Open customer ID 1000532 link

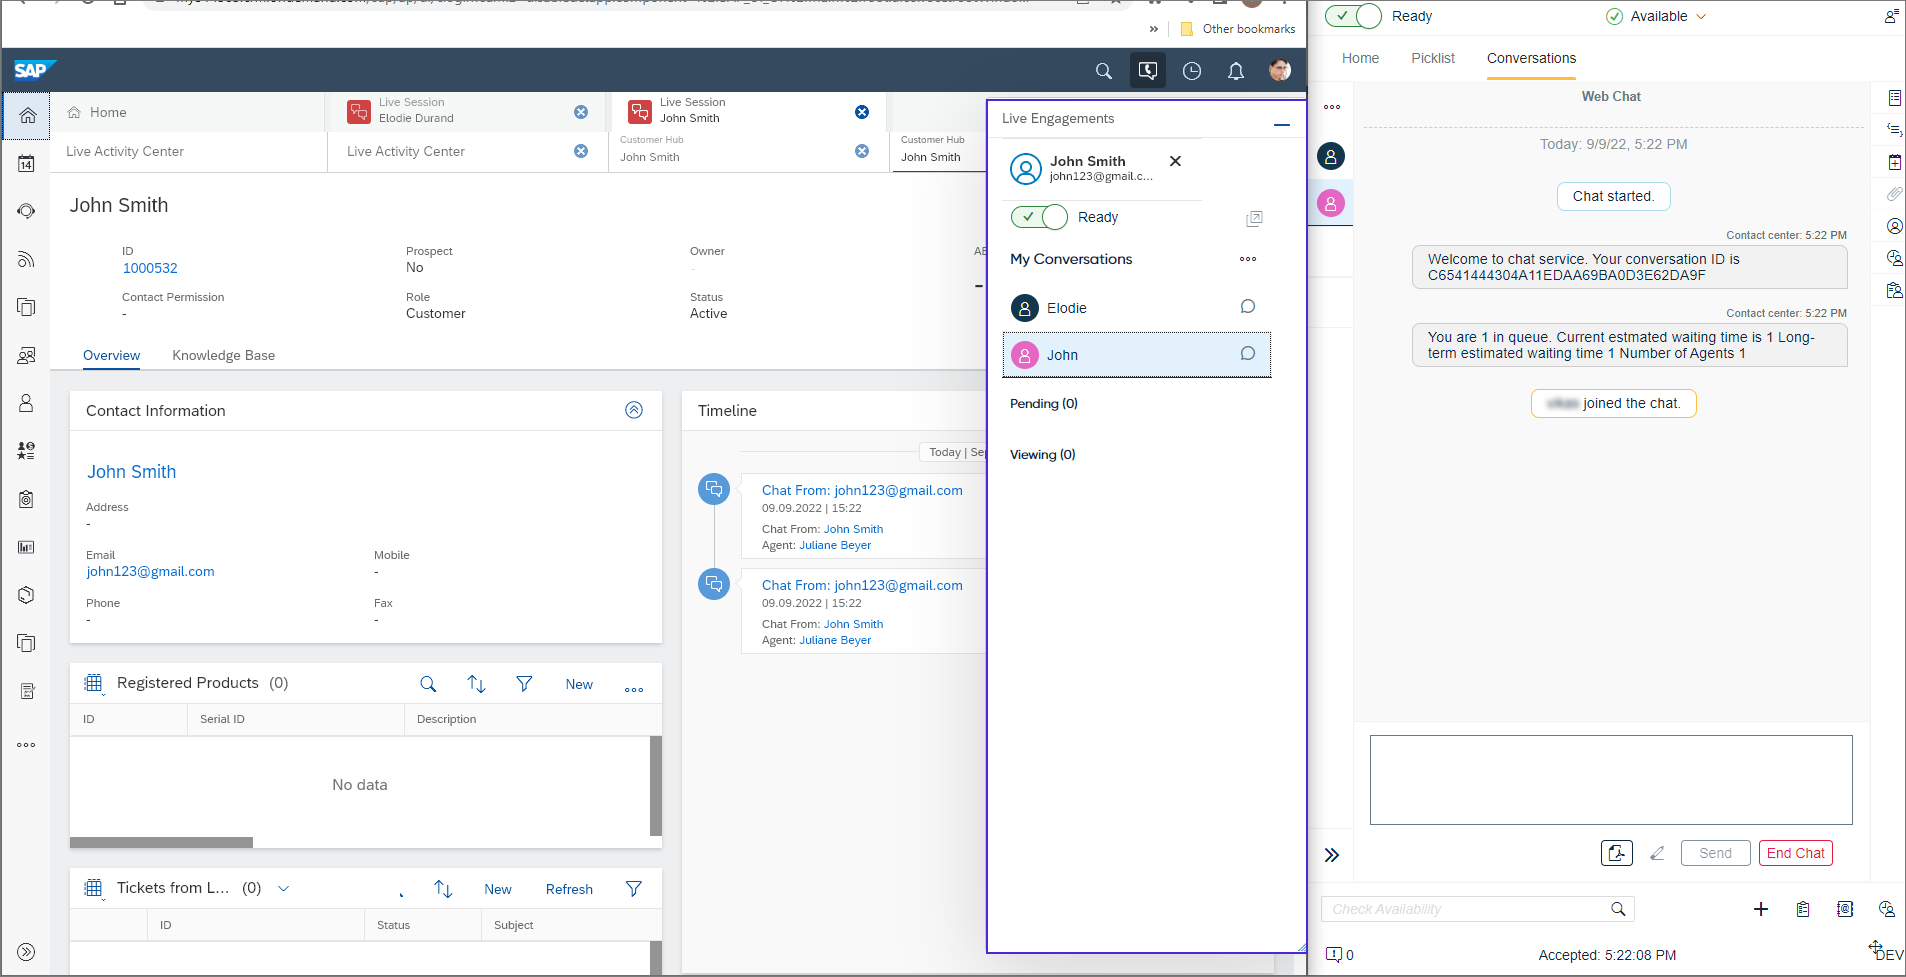point(150,268)
